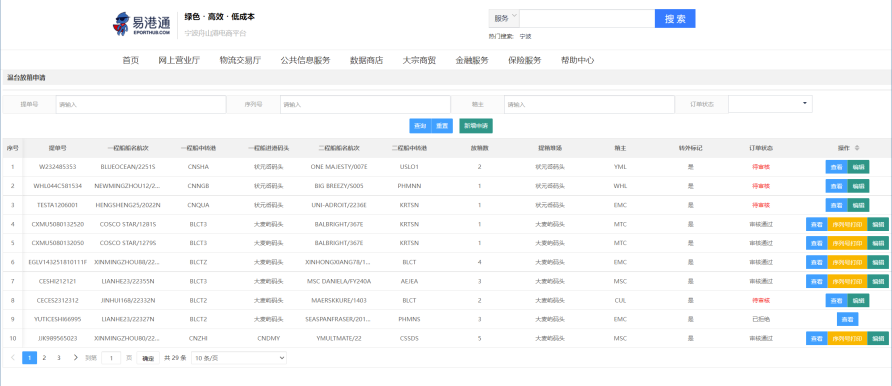Focus the 序列号 filter input
This screenshot has width=892, height=386.
click(x=365, y=104)
